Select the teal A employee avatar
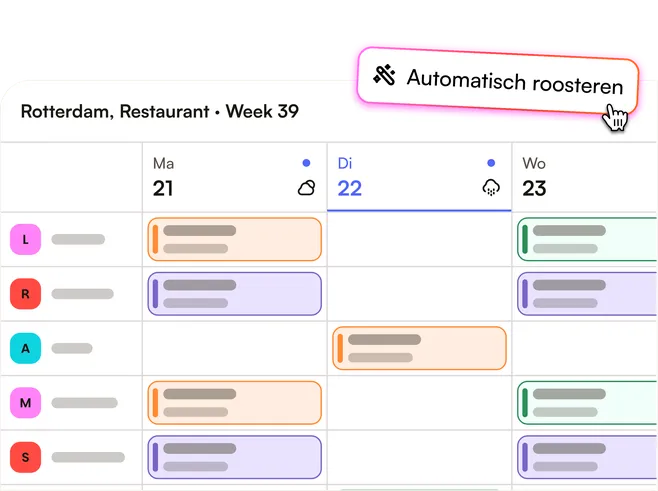The width and height of the screenshot is (658, 491). 26,348
